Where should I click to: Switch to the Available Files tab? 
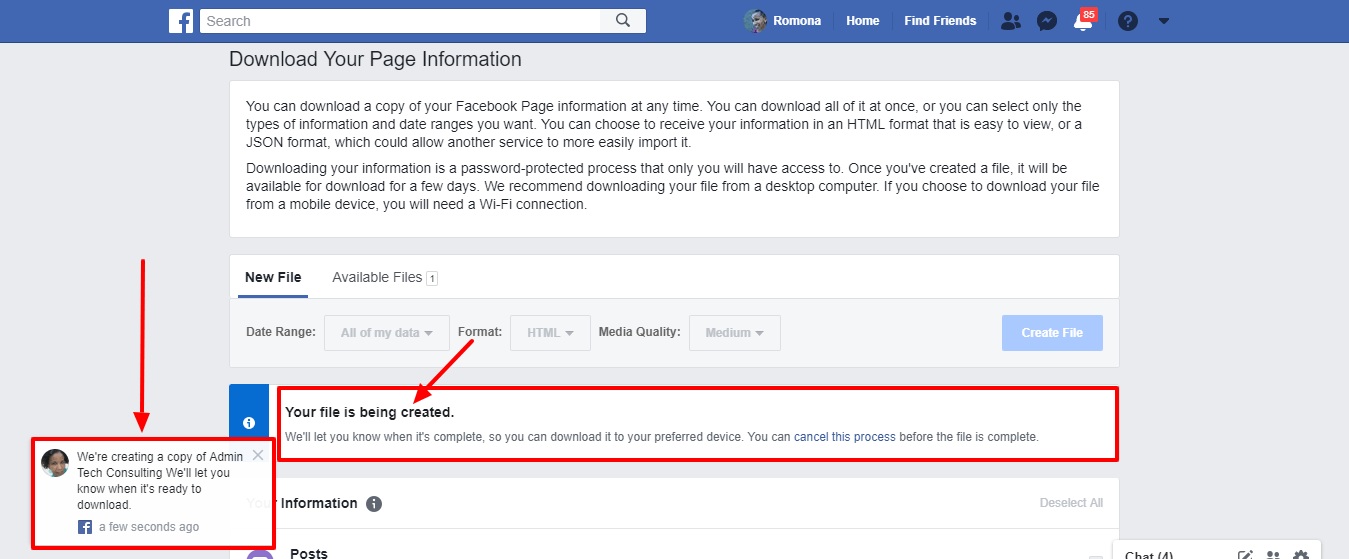[385, 277]
